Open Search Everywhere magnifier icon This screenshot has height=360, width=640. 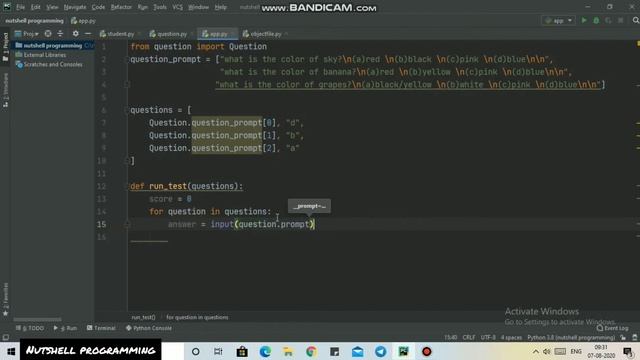[x=636, y=20]
